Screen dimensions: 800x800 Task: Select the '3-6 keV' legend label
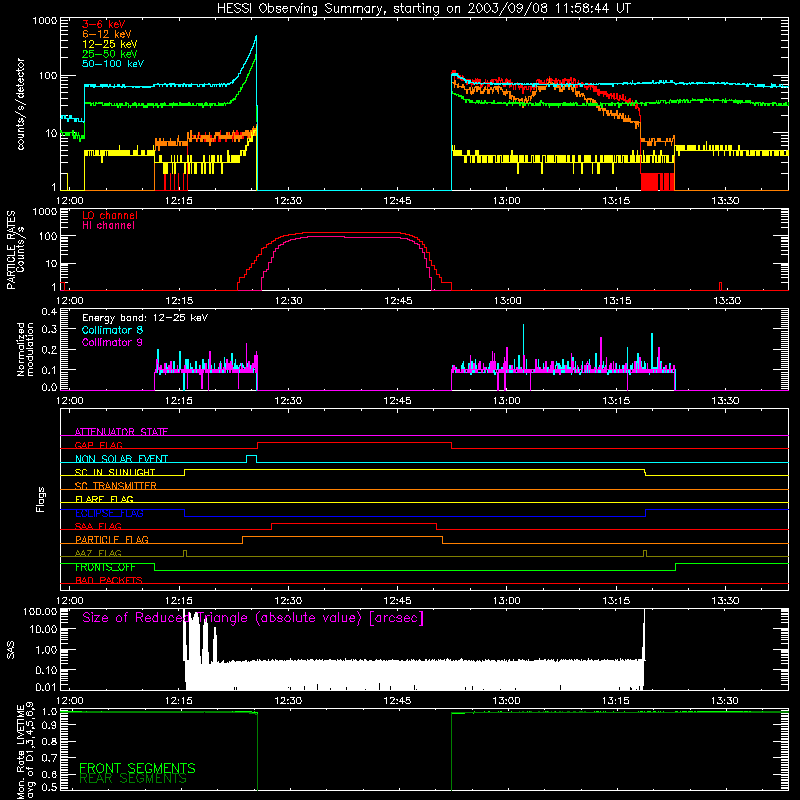pos(103,24)
